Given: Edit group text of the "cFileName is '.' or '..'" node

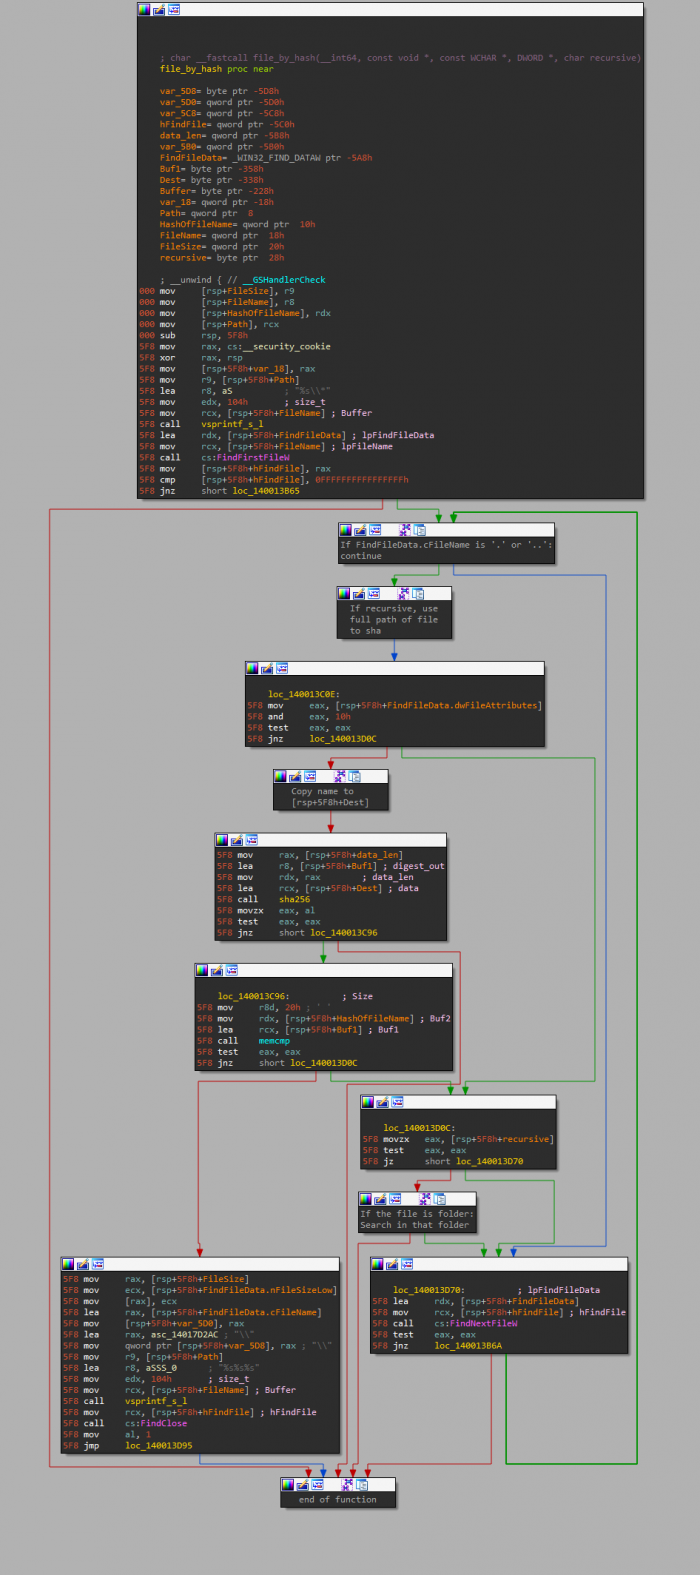Looking at the screenshot, I should pyautogui.click(x=359, y=530).
